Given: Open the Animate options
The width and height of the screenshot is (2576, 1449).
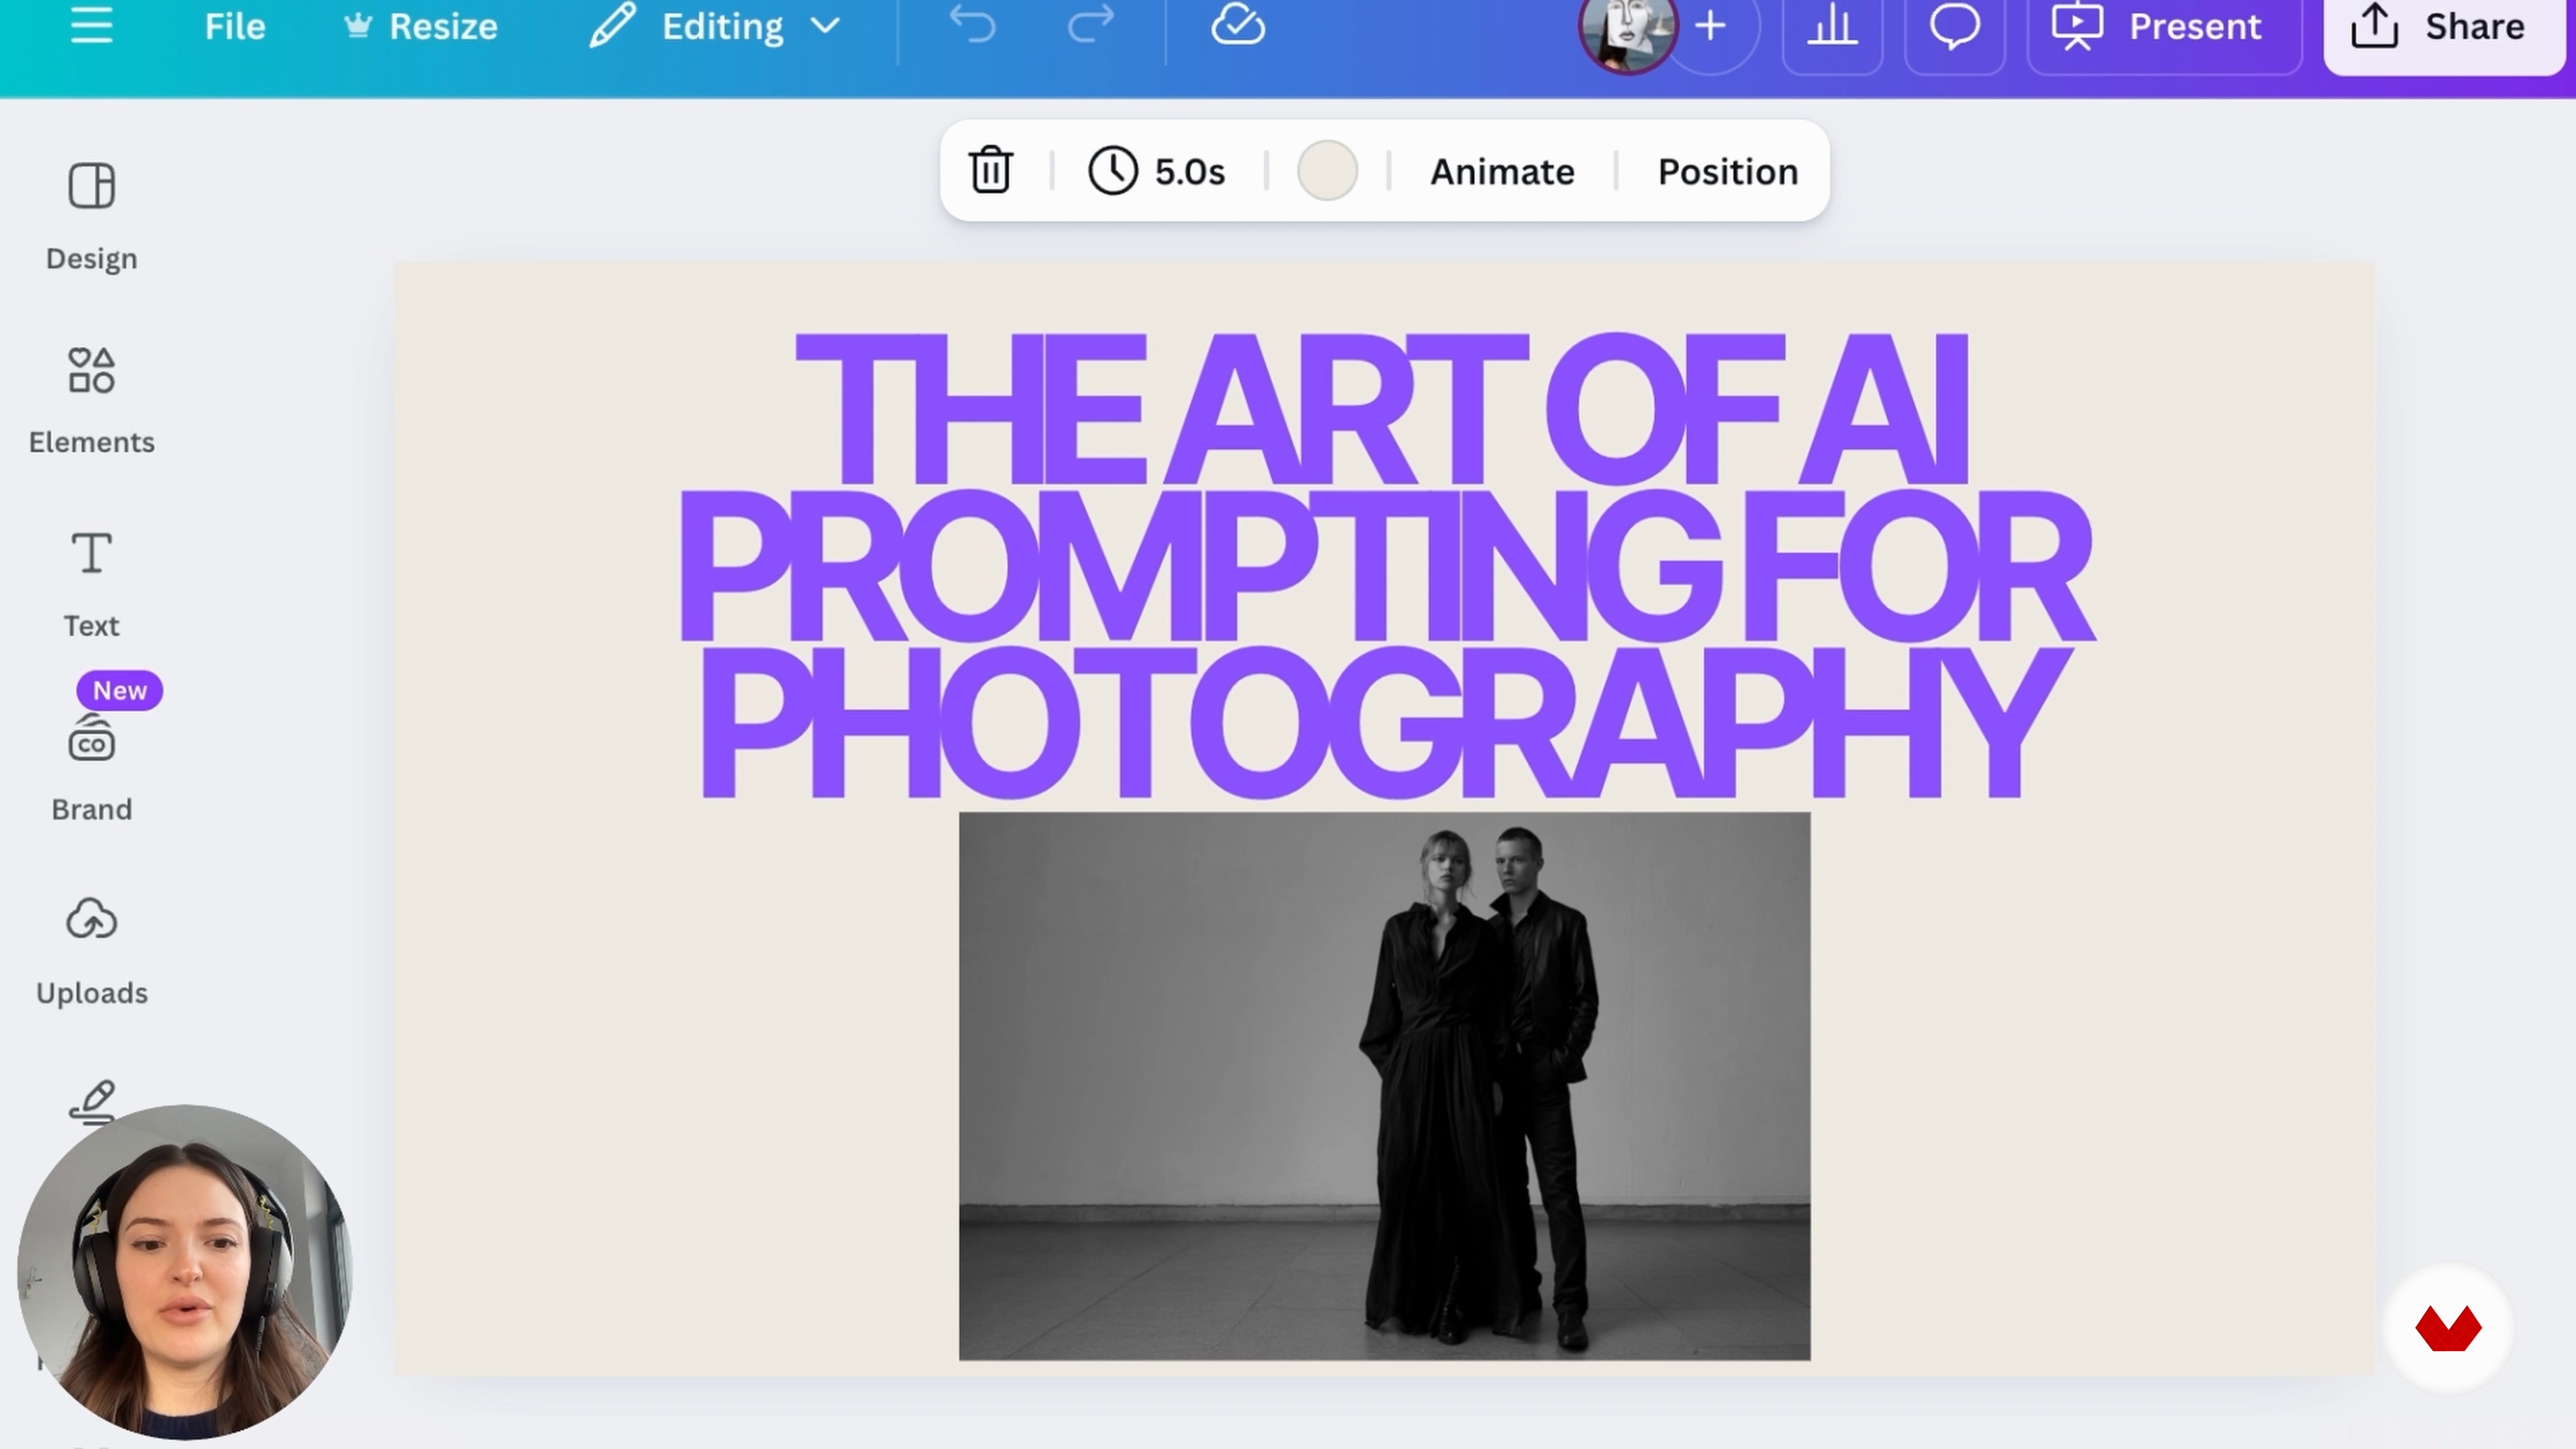Looking at the screenshot, I should (1502, 171).
